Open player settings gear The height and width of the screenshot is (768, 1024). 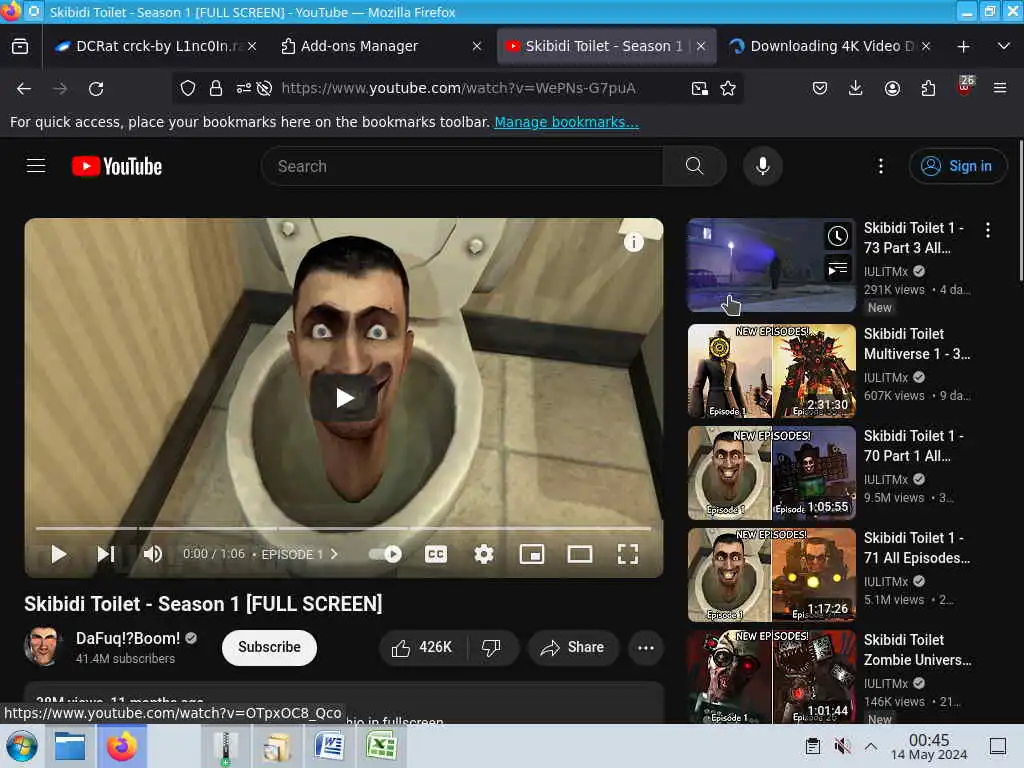coord(483,554)
